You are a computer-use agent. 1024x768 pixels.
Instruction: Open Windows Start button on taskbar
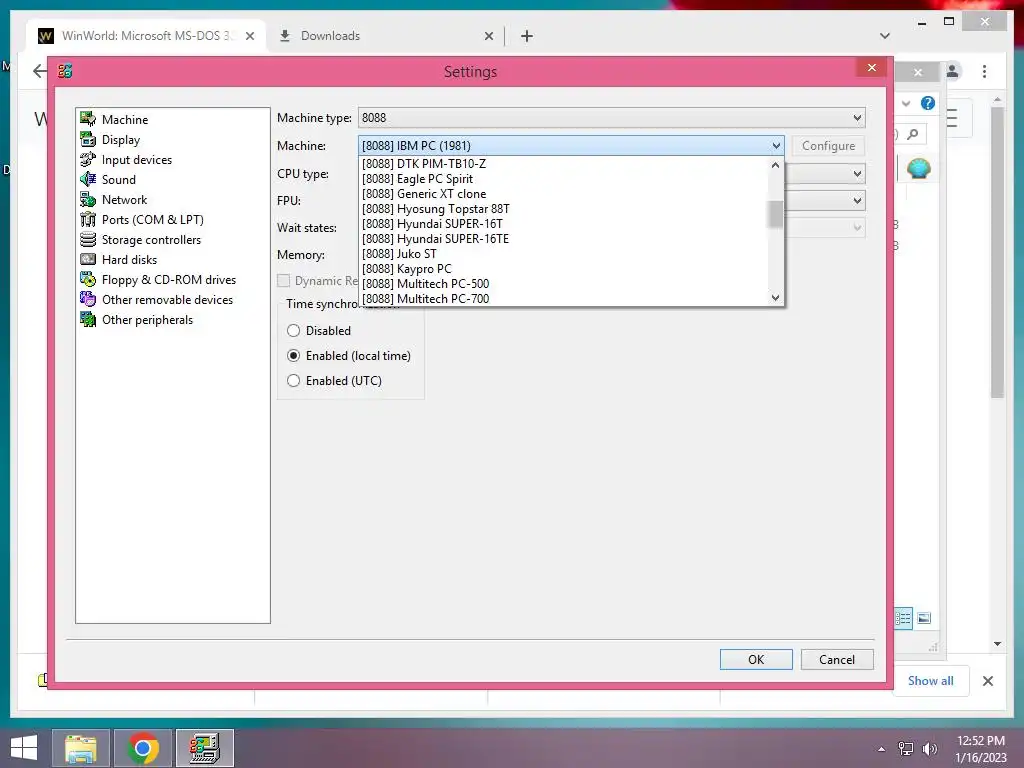[x=24, y=748]
